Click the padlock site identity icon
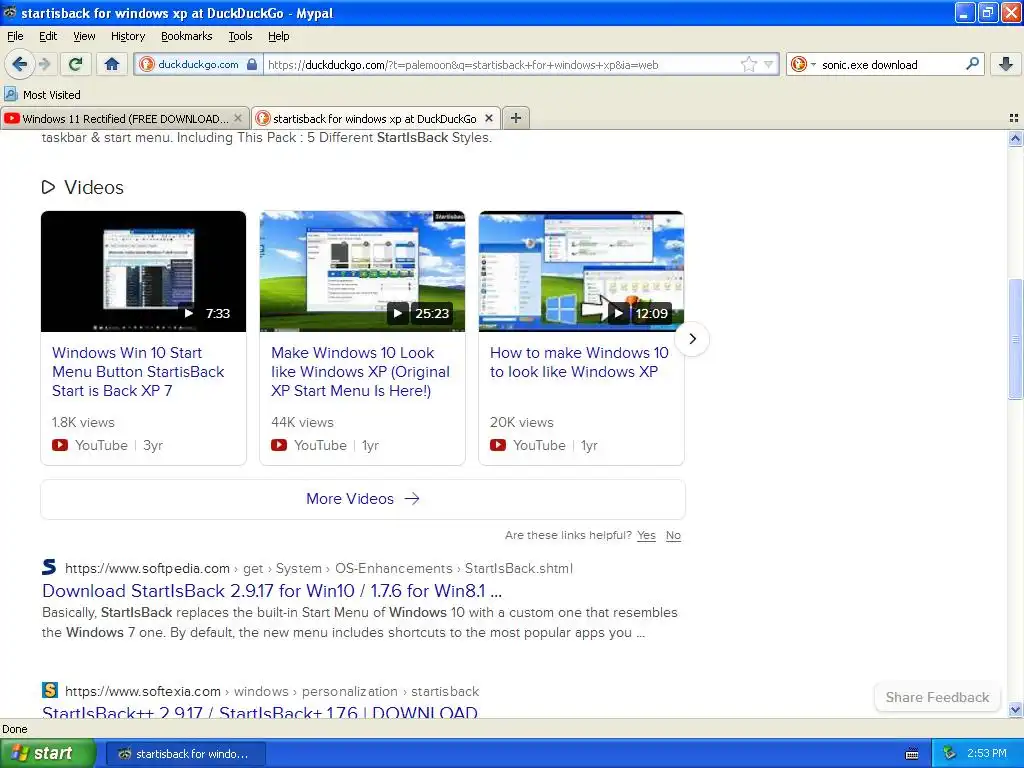This screenshot has height=768, width=1024. pos(251,65)
